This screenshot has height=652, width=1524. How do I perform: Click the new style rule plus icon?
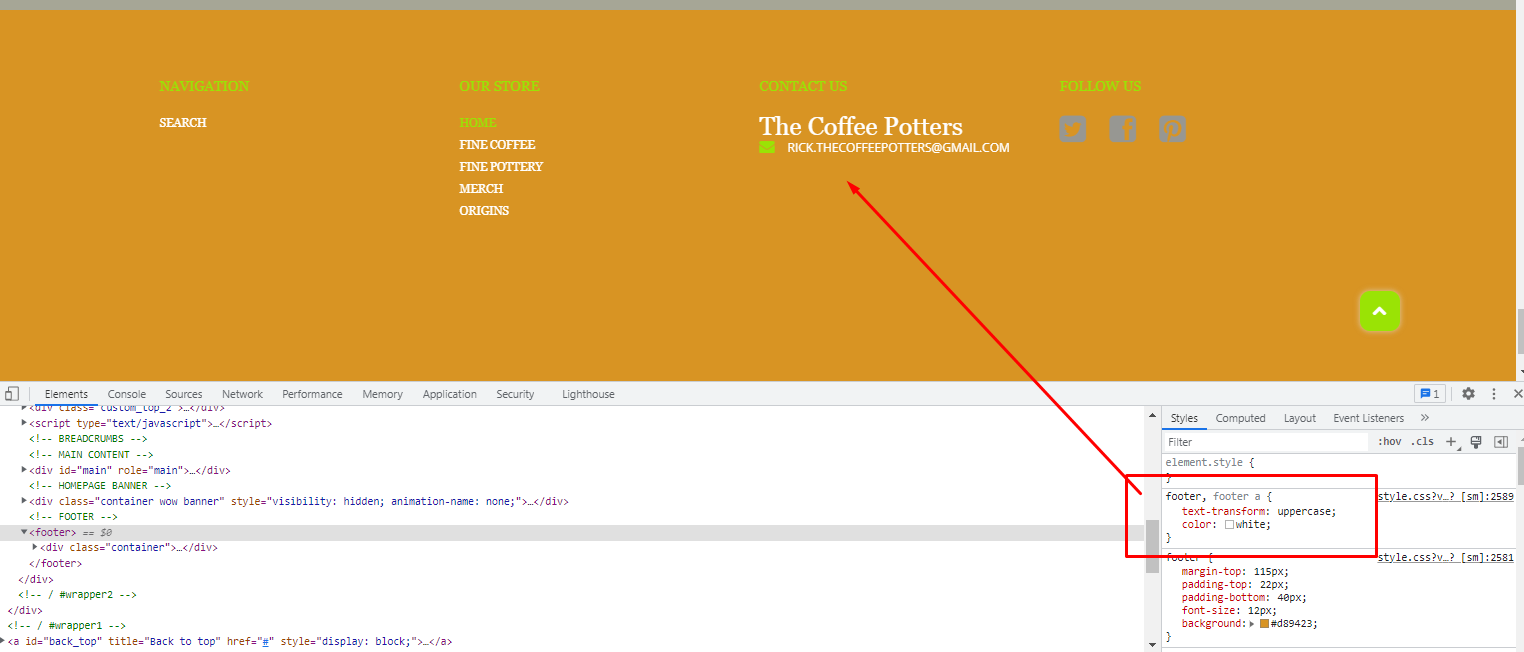[x=1451, y=442]
